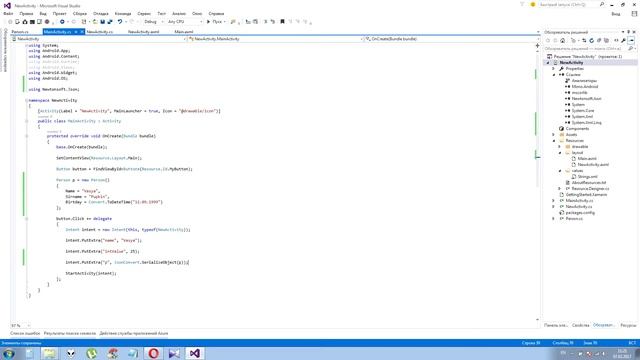
Task: Switch to the Main.axml editor tab
Action: point(184,32)
